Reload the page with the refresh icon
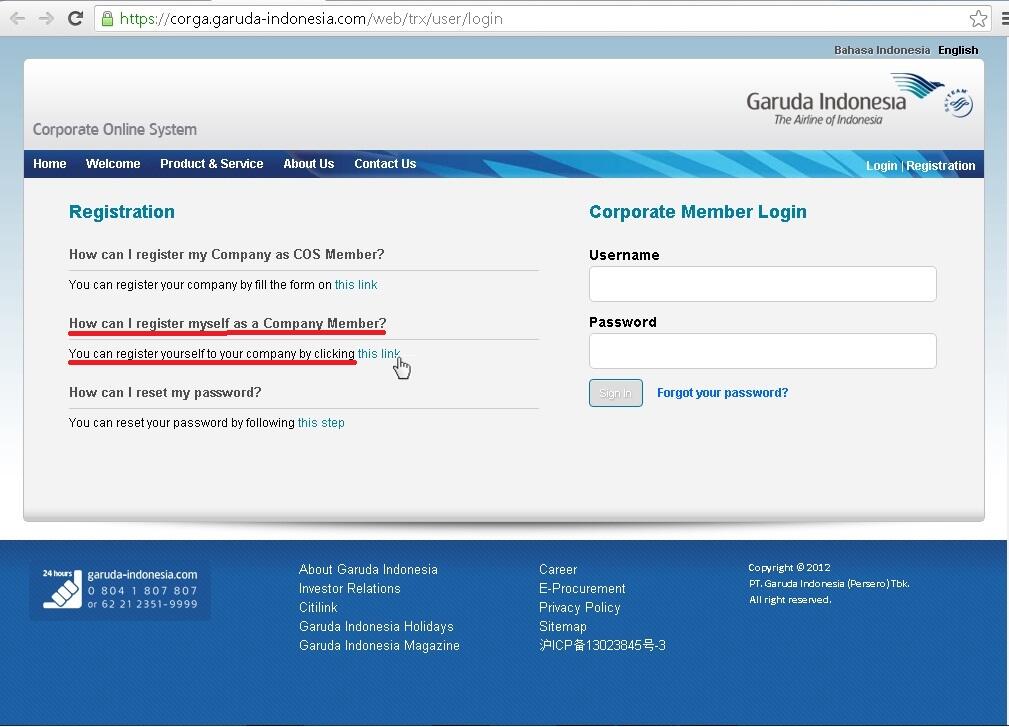The width and height of the screenshot is (1009, 727). (x=75, y=18)
